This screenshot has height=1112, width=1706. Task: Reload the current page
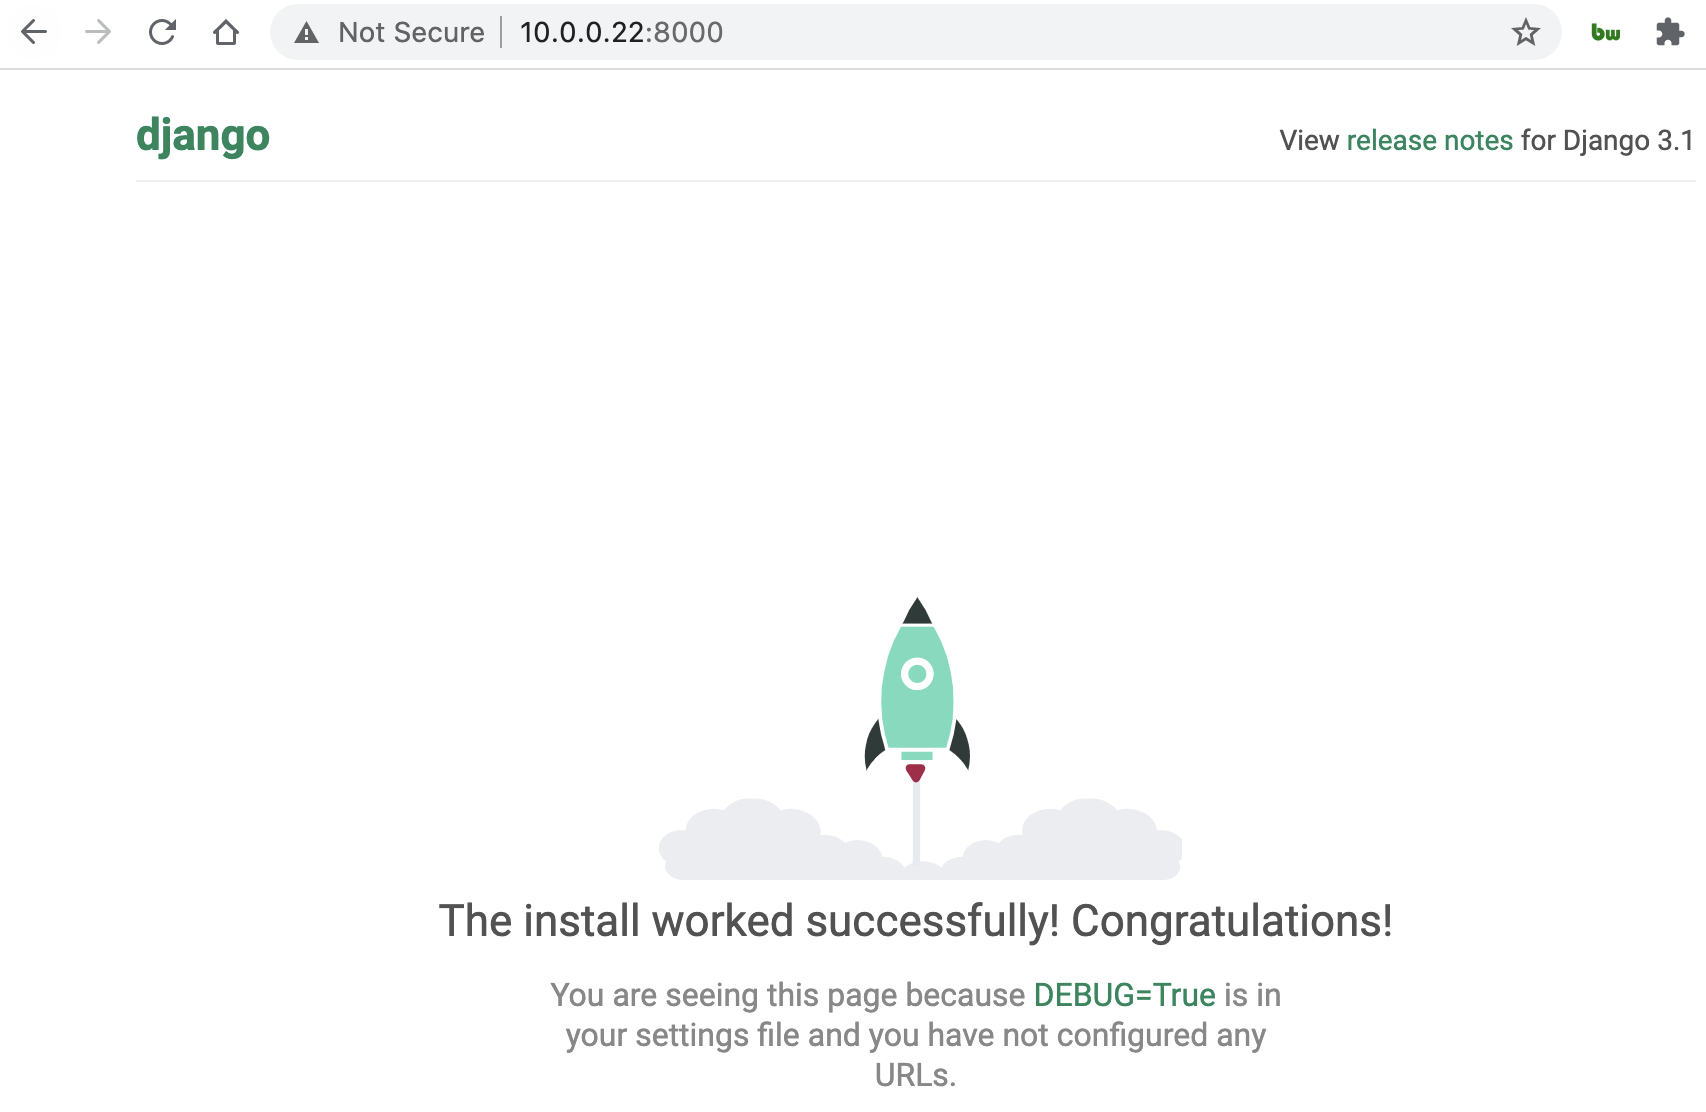(162, 32)
